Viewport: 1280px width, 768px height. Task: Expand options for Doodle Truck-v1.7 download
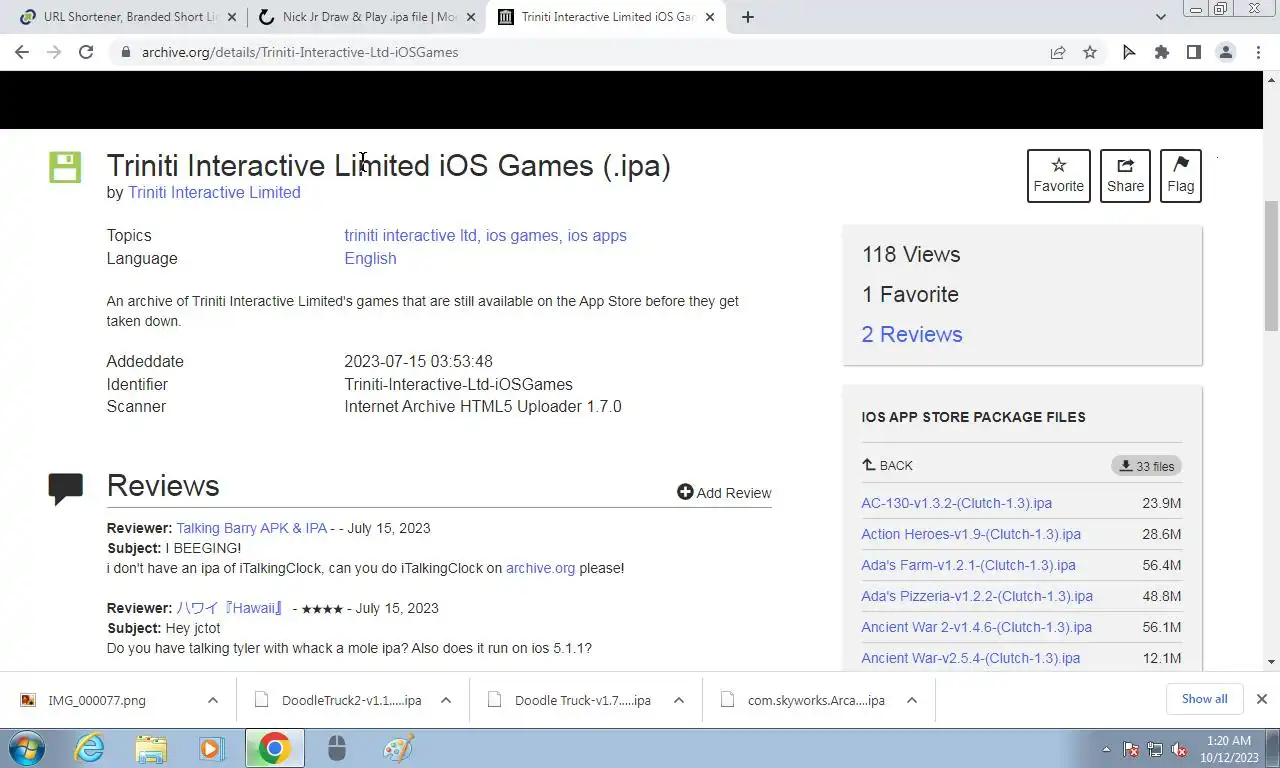pyautogui.click(x=679, y=700)
